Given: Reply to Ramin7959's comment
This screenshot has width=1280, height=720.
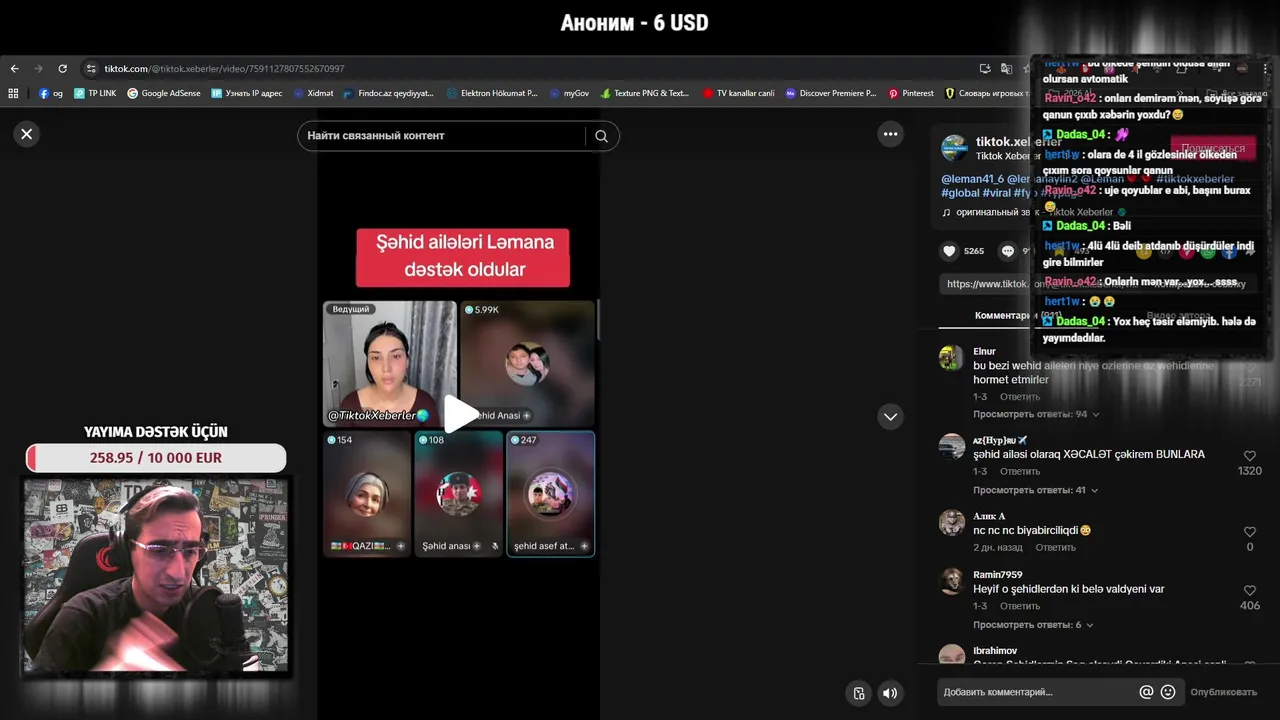Looking at the screenshot, I should pyautogui.click(x=1020, y=606).
